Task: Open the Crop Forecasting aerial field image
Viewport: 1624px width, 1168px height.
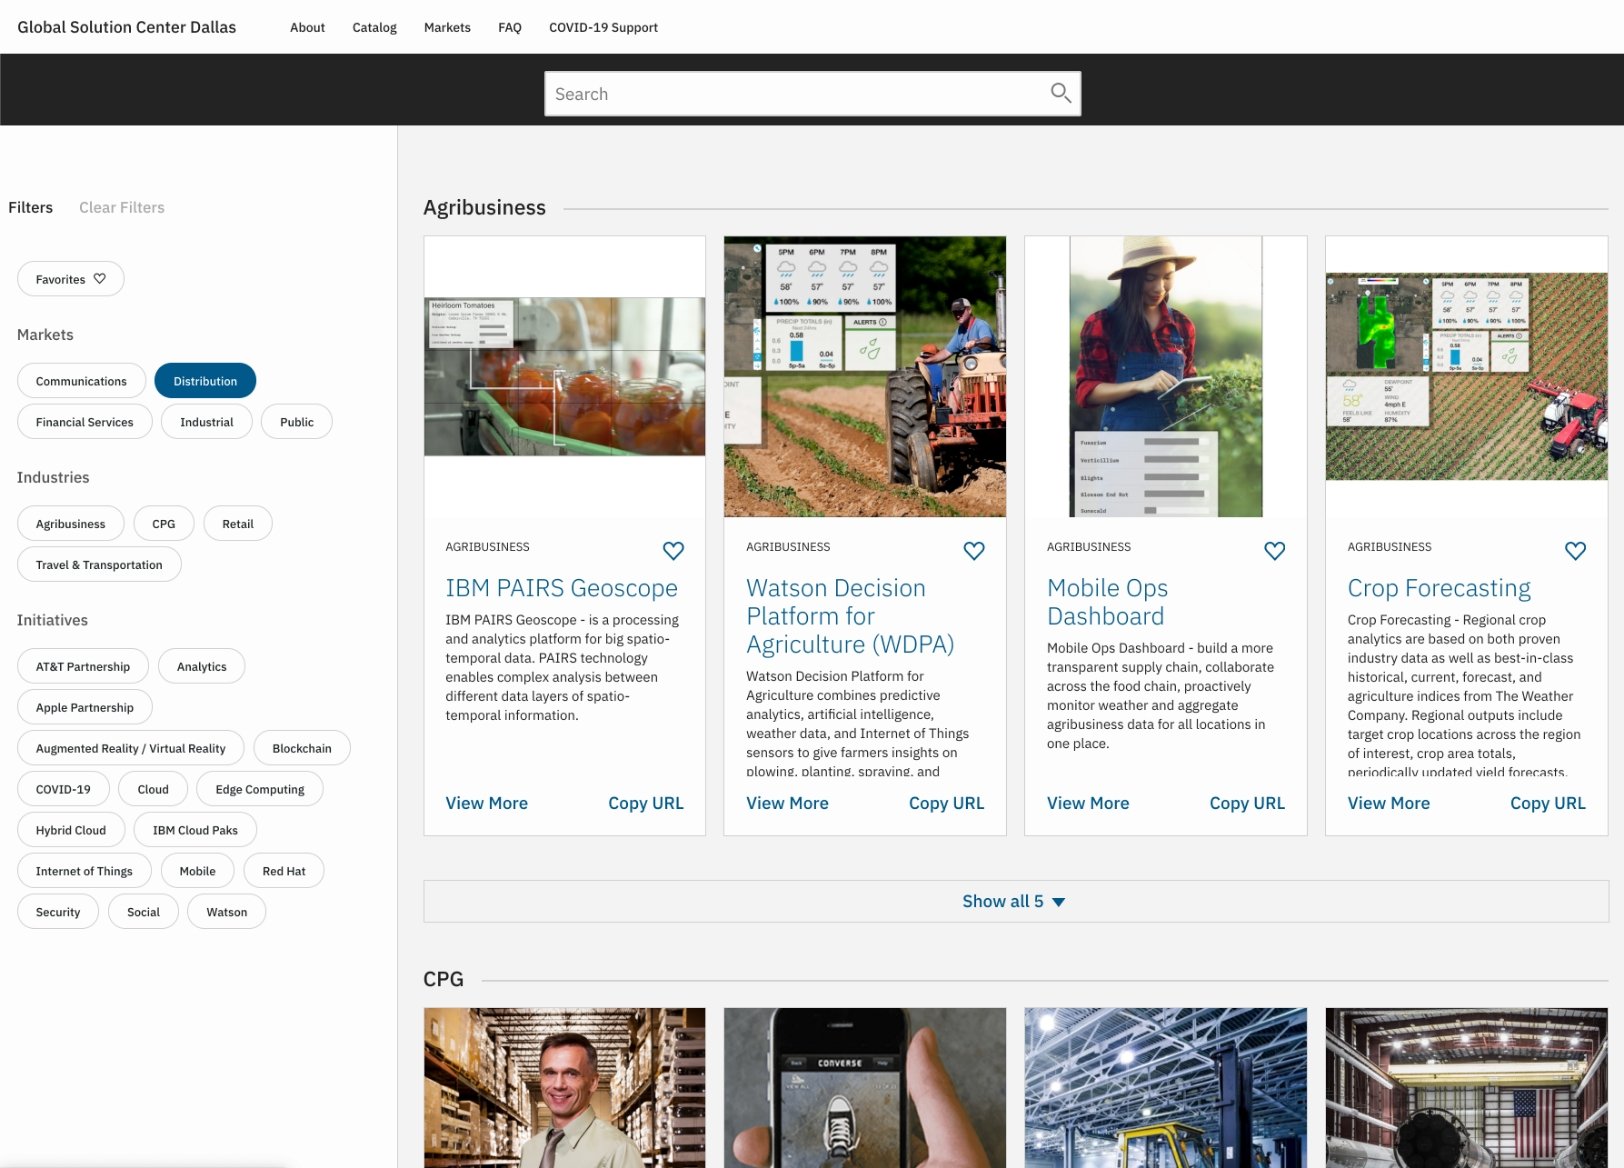Action: click(1467, 377)
